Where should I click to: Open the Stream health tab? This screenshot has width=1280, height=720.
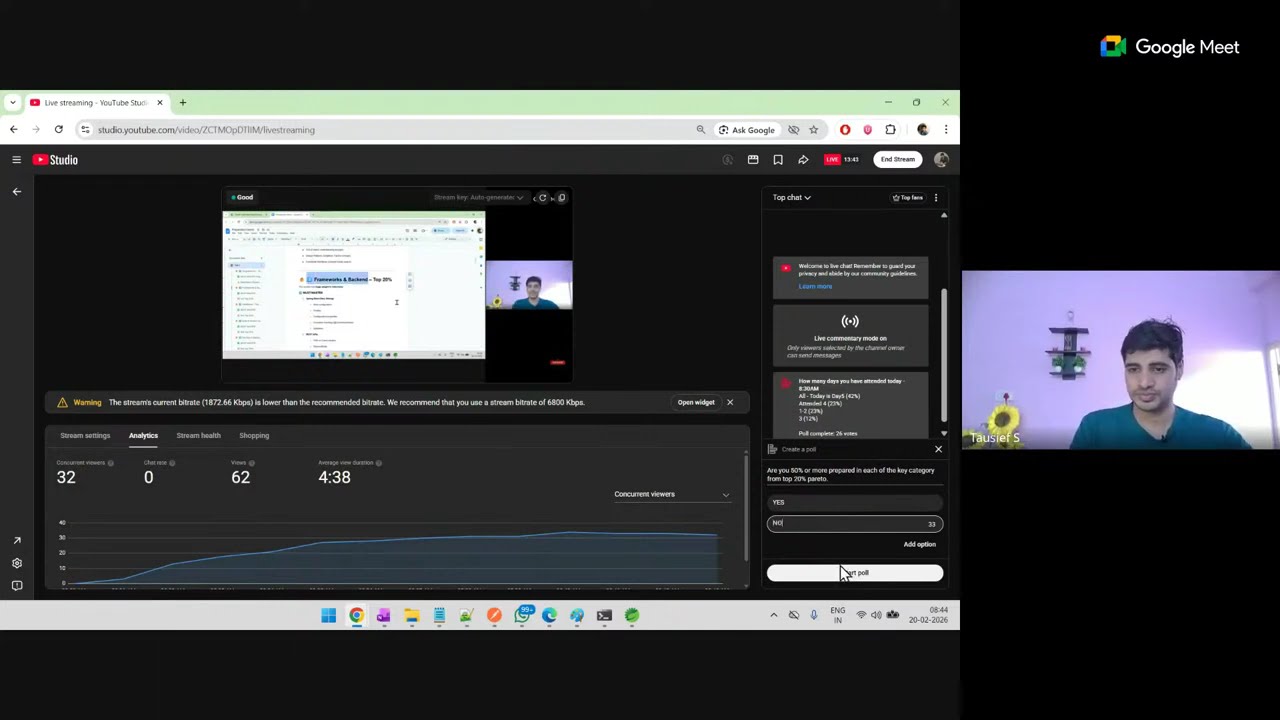[198, 435]
